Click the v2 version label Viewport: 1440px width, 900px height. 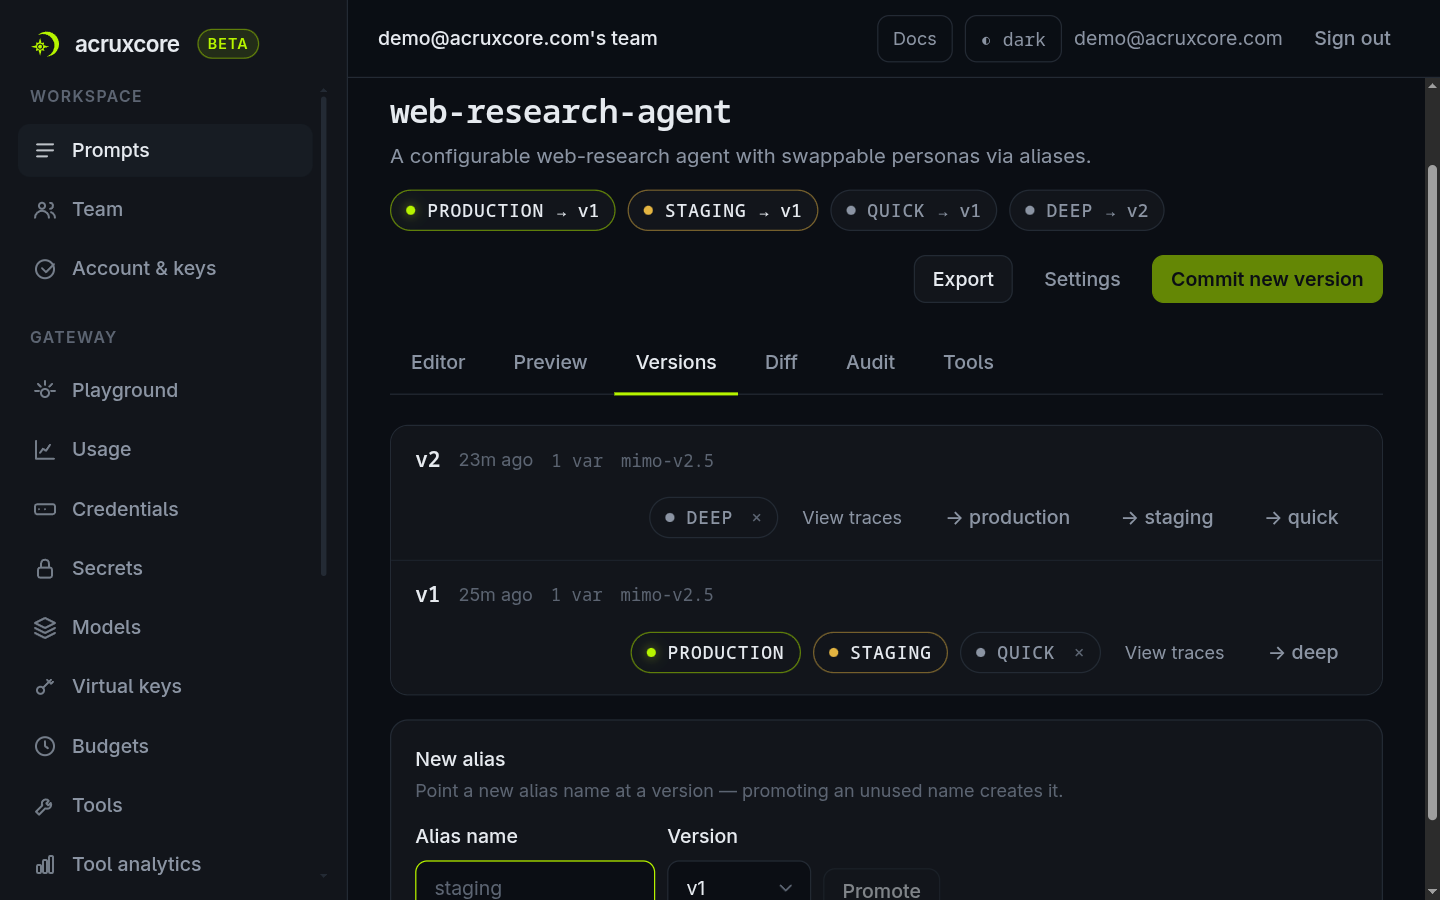pyautogui.click(x=428, y=460)
